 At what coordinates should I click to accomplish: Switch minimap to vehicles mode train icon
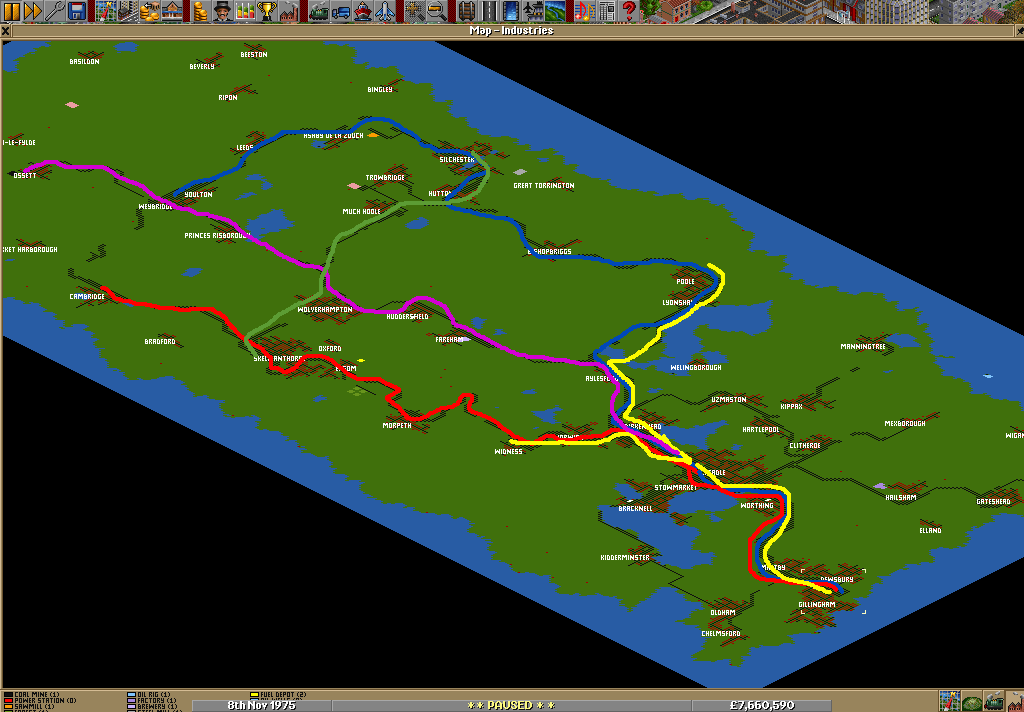(x=993, y=701)
